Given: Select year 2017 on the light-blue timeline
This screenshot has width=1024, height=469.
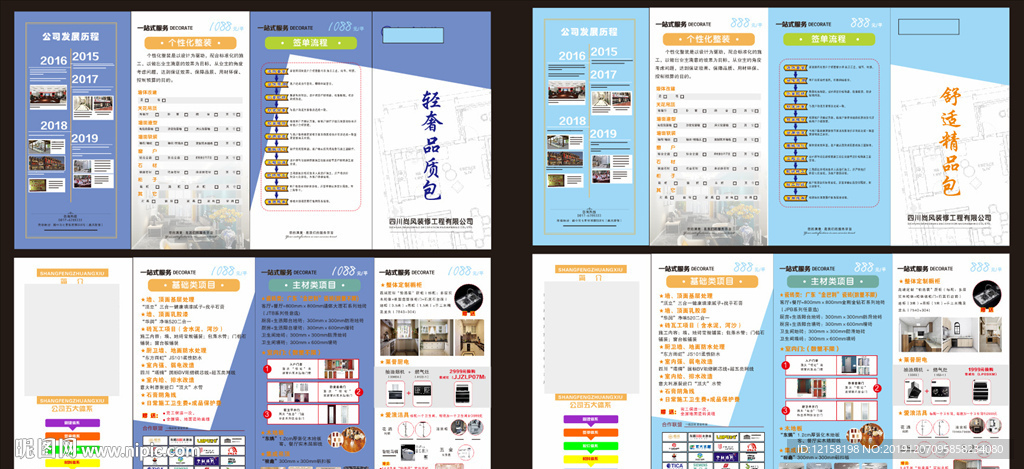Looking at the screenshot, I should click(x=603, y=74).
